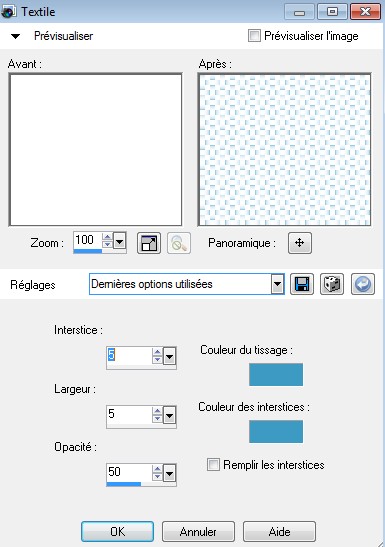Click the Annuler button
385x547 pixels.
coord(198,531)
